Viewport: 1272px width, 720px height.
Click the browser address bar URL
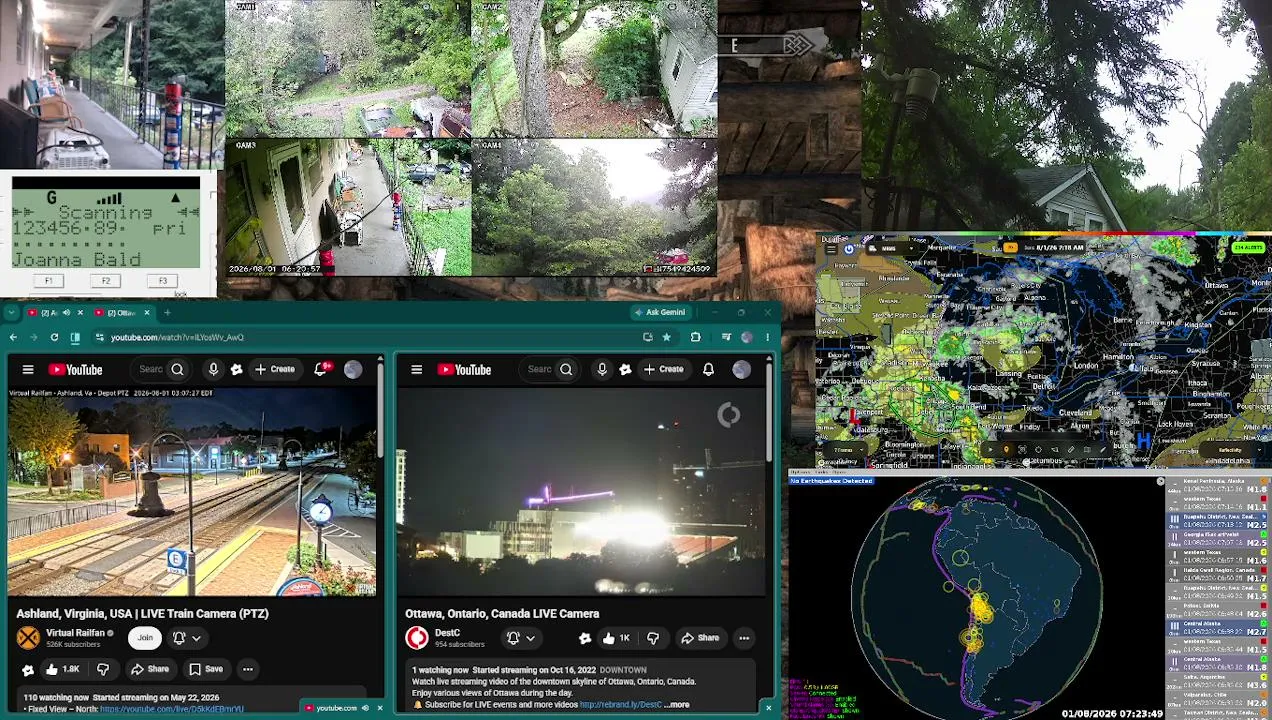coord(177,338)
